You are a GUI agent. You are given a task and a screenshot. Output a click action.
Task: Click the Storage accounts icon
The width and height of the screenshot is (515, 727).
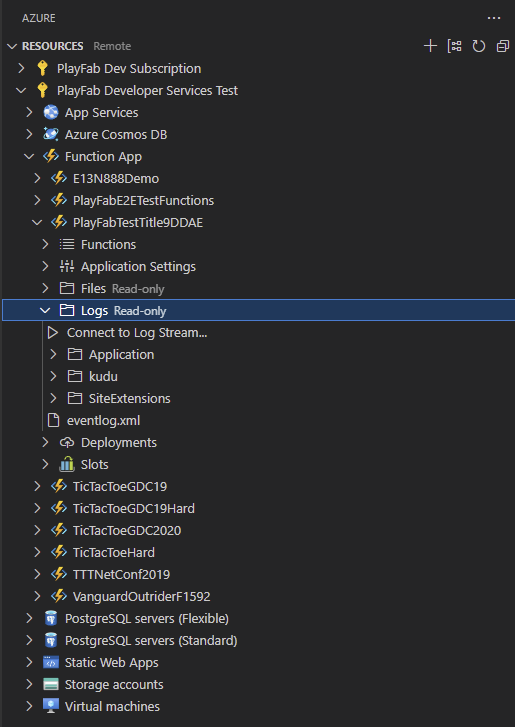point(51,684)
